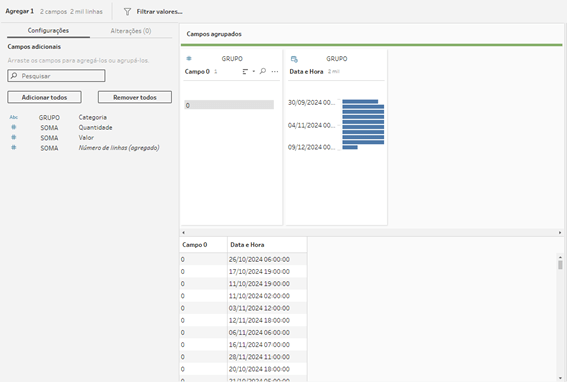Click date-time type icon on Data e Hora card
Image resolution: width=567 pixels, height=382 pixels.
(294, 59)
